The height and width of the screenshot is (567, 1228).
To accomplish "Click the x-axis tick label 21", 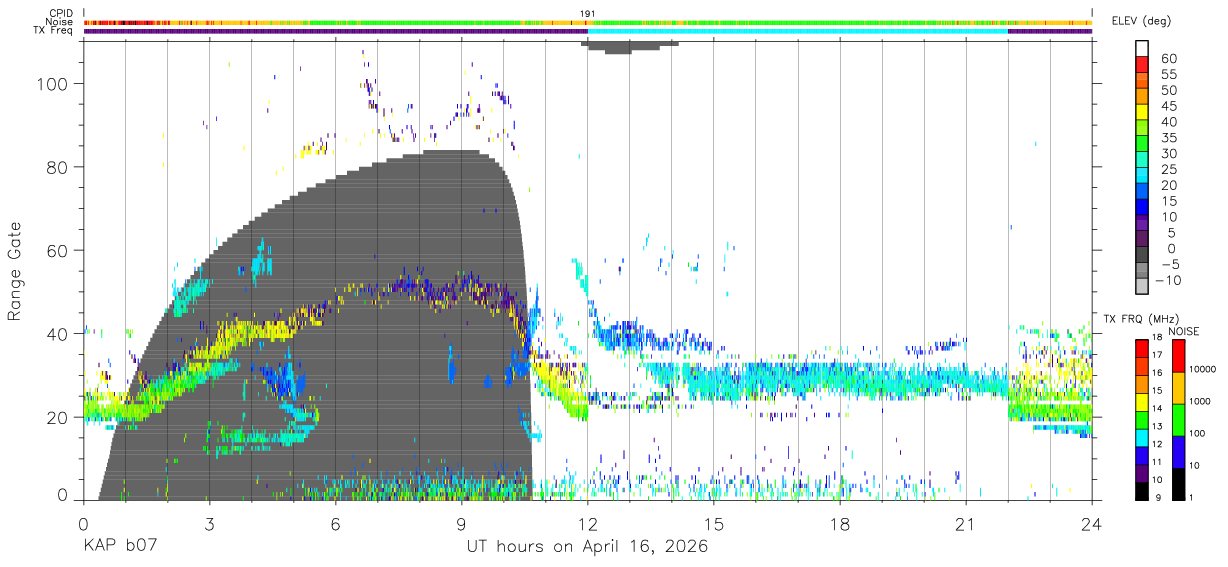I will click(x=965, y=524).
